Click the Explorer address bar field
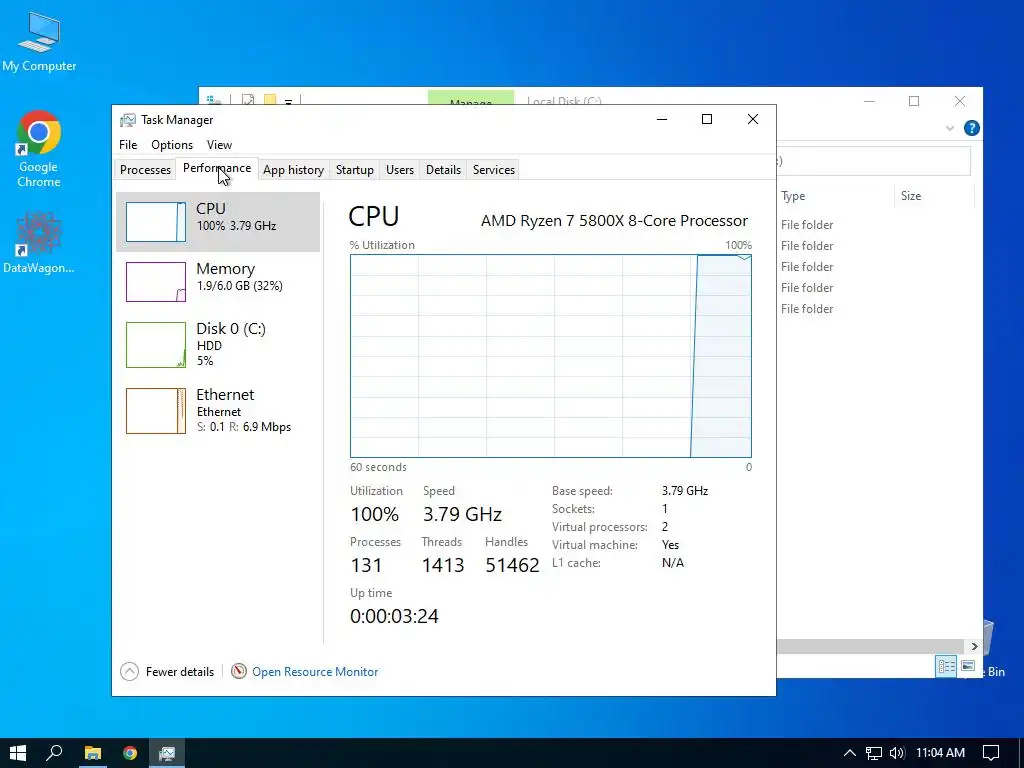1024x768 pixels. click(873, 161)
